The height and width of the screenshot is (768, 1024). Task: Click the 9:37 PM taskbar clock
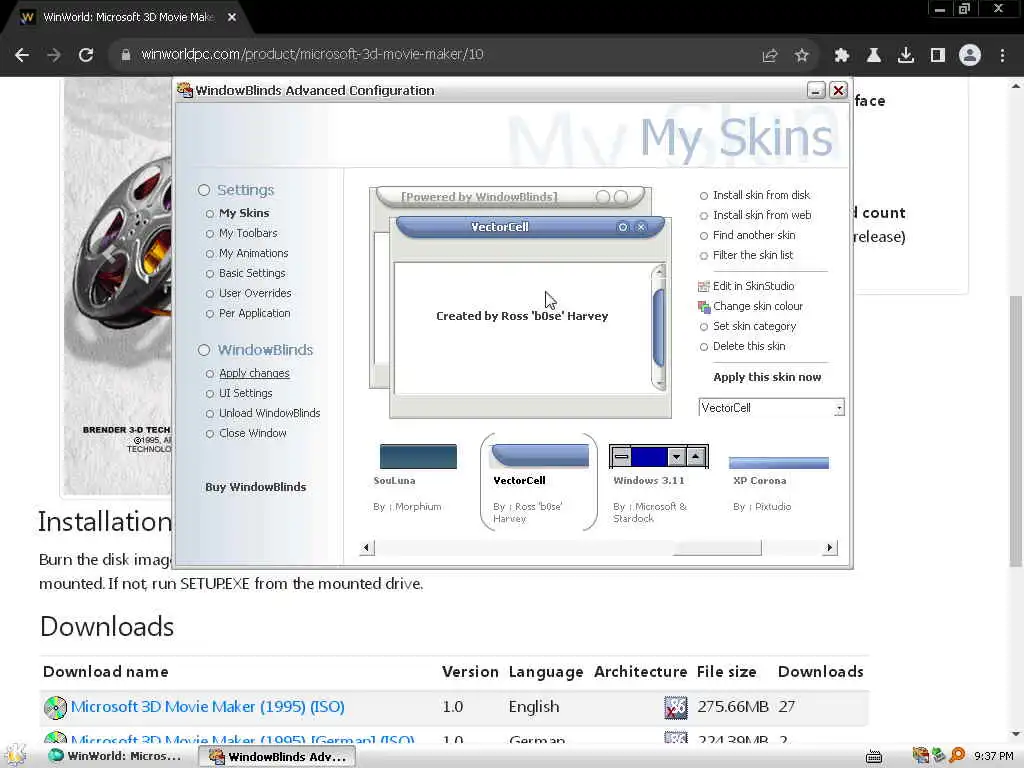[993, 756]
